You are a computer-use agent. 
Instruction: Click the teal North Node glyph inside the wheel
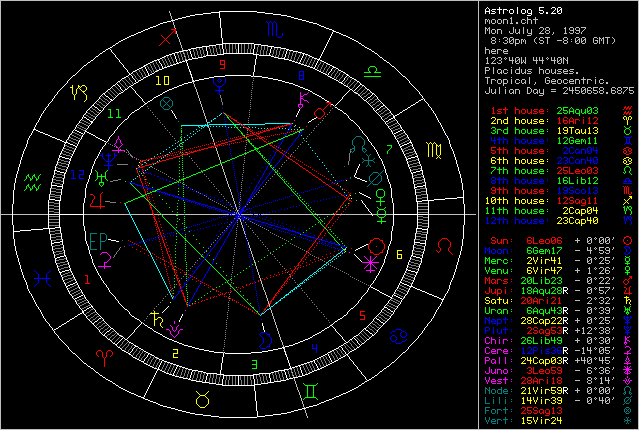click(x=359, y=144)
